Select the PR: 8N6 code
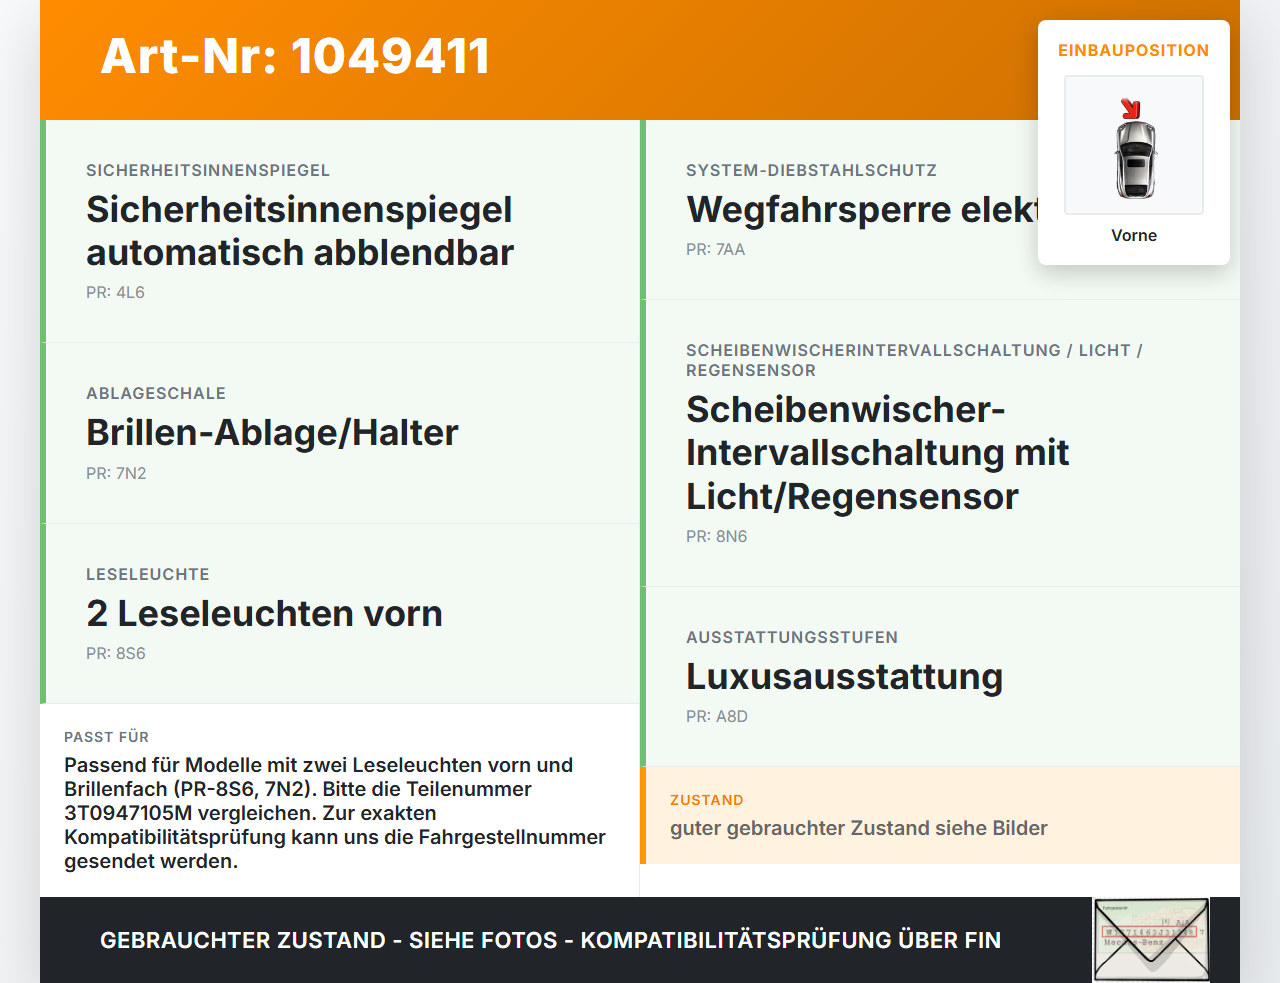Screen dimensions: 1280x983 [x=717, y=536]
